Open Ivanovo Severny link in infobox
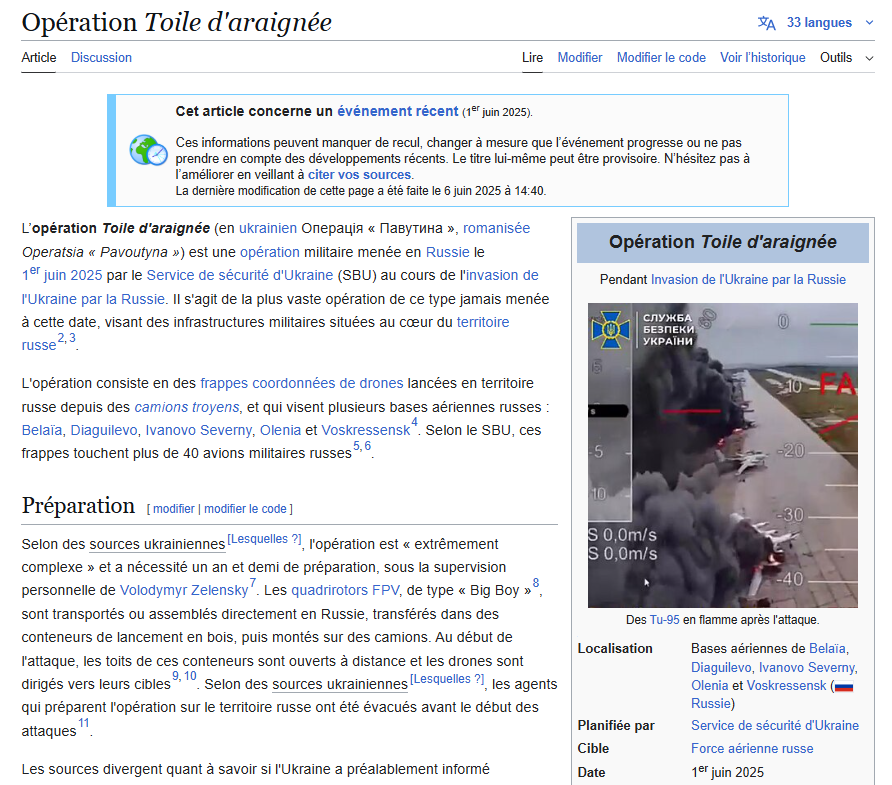 (x=807, y=667)
